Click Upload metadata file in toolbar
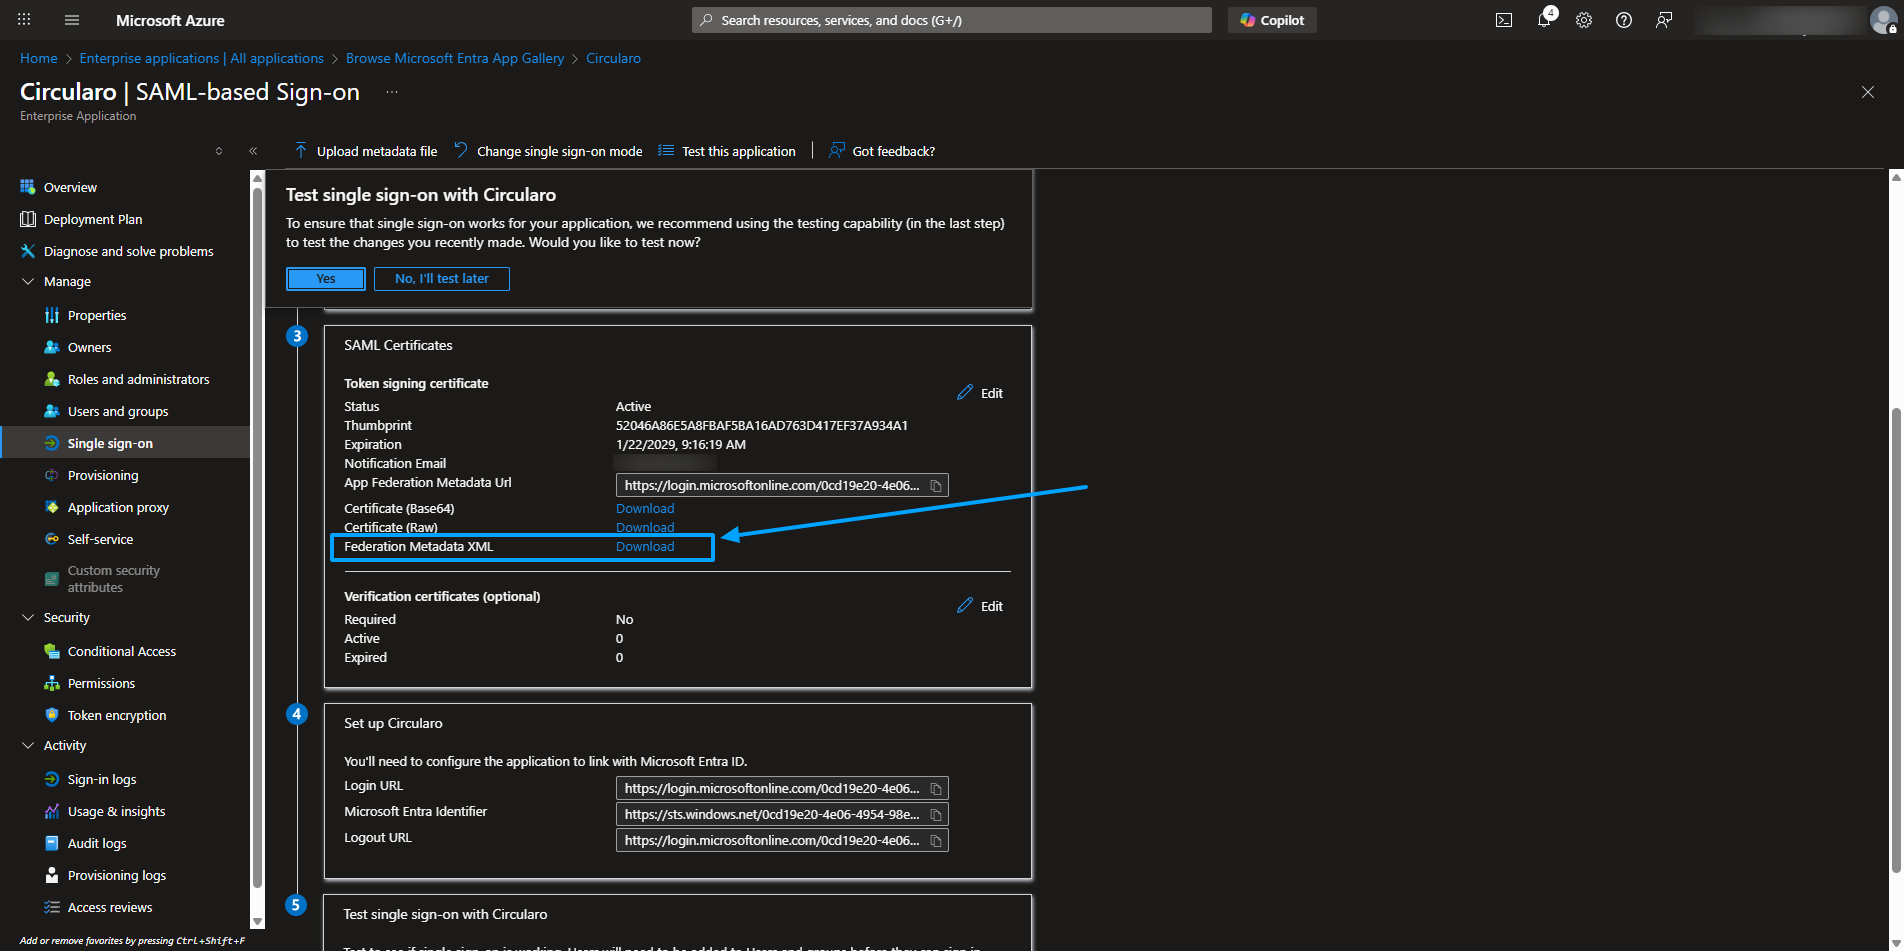The height and width of the screenshot is (951, 1904). click(x=366, y=151)
